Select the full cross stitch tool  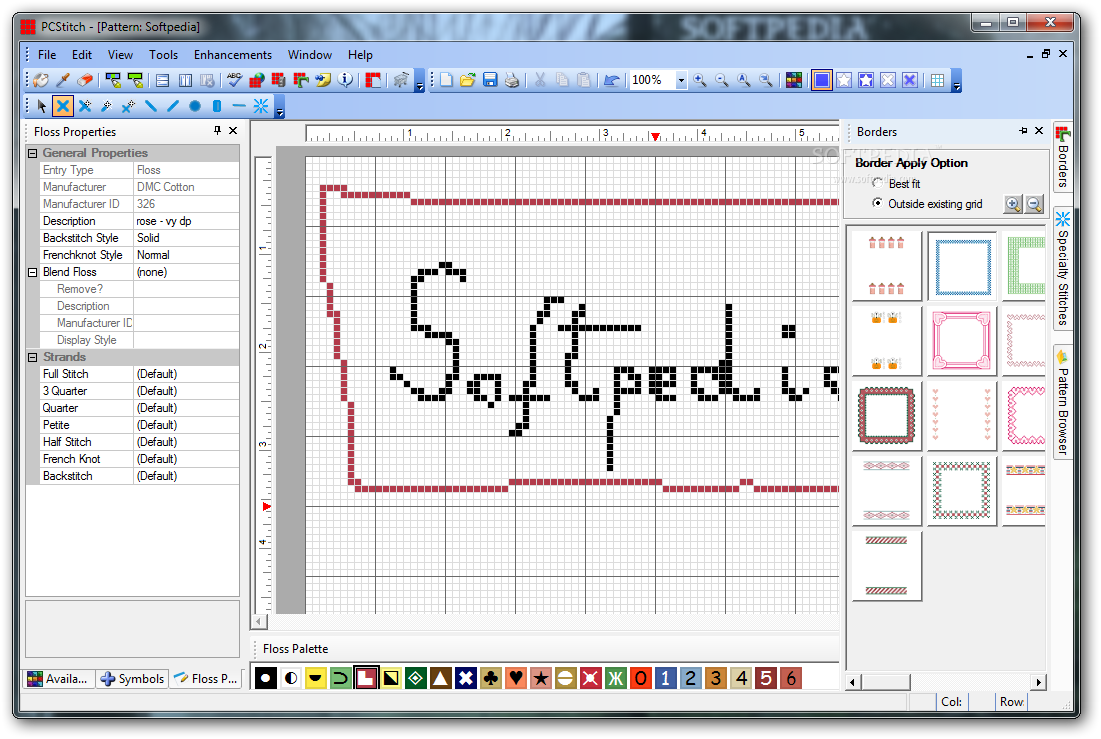click(63, 106)
